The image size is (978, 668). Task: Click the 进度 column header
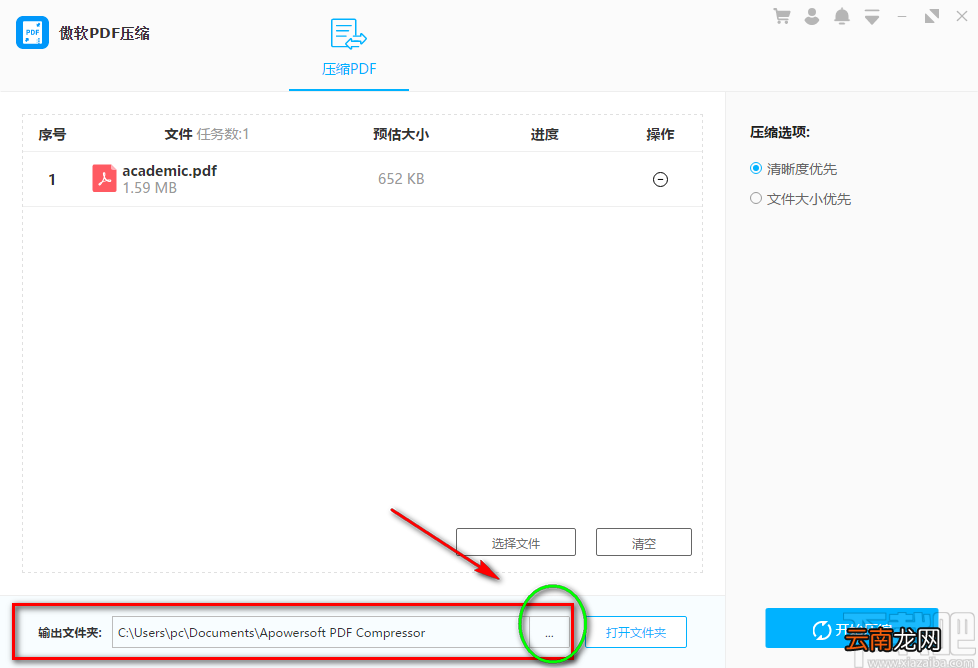(x=545, y=134)
